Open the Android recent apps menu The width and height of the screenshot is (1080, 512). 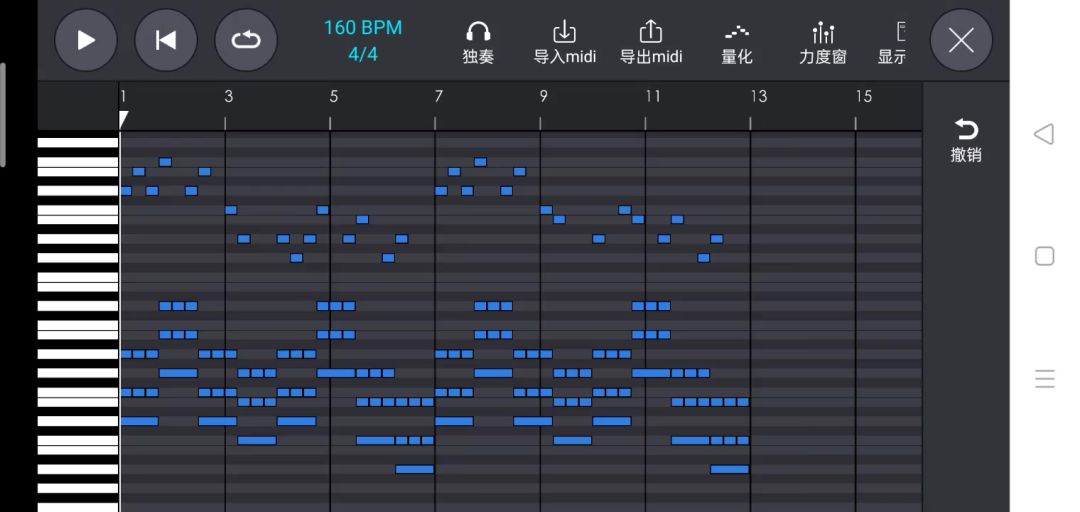pyautogui.click(x=1044, y=378)
